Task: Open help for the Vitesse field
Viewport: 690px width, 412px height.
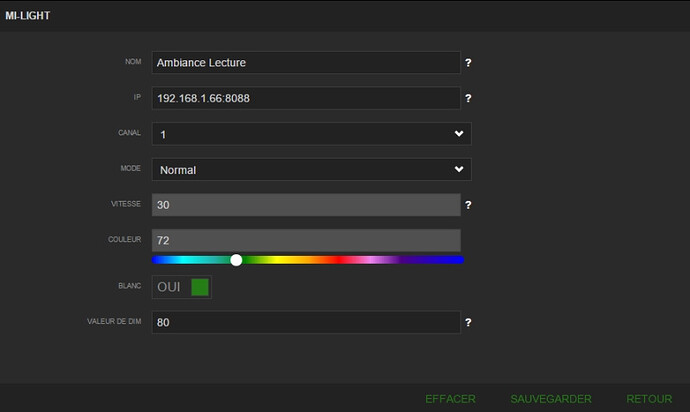Action: coord(468,205)
